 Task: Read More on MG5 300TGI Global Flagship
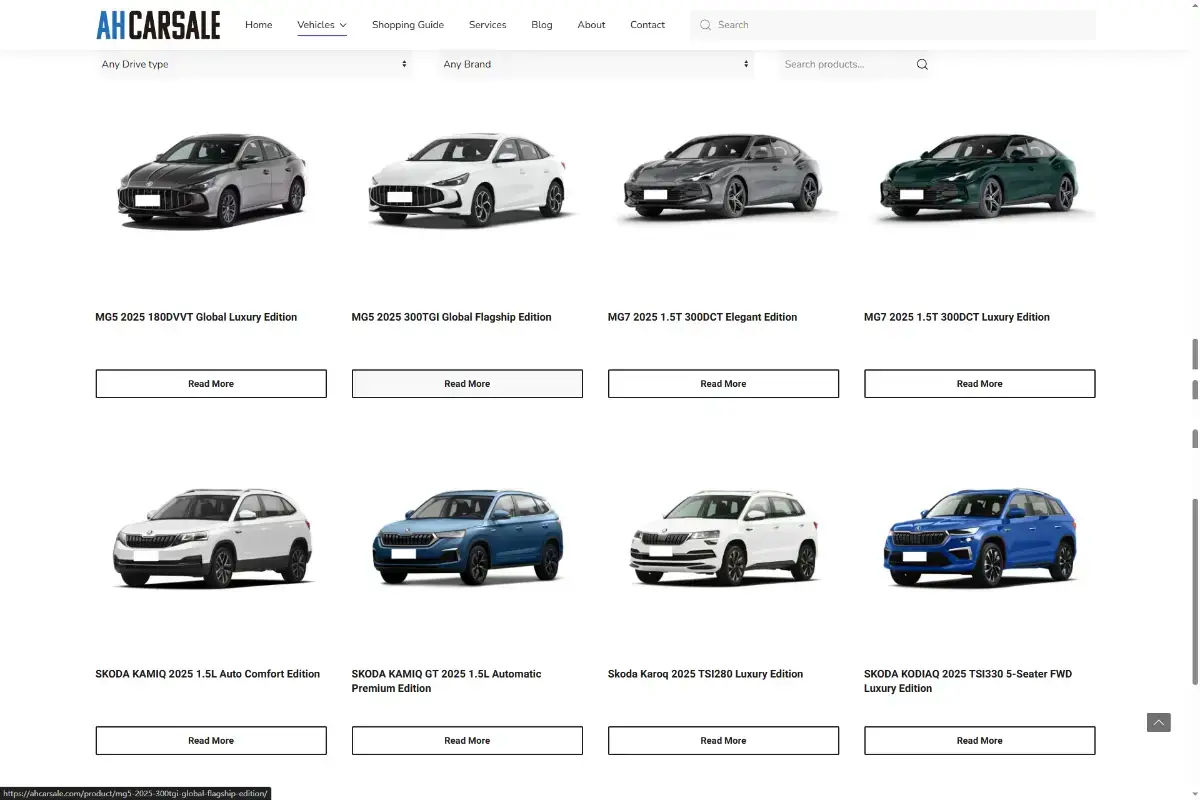point(467,384)
